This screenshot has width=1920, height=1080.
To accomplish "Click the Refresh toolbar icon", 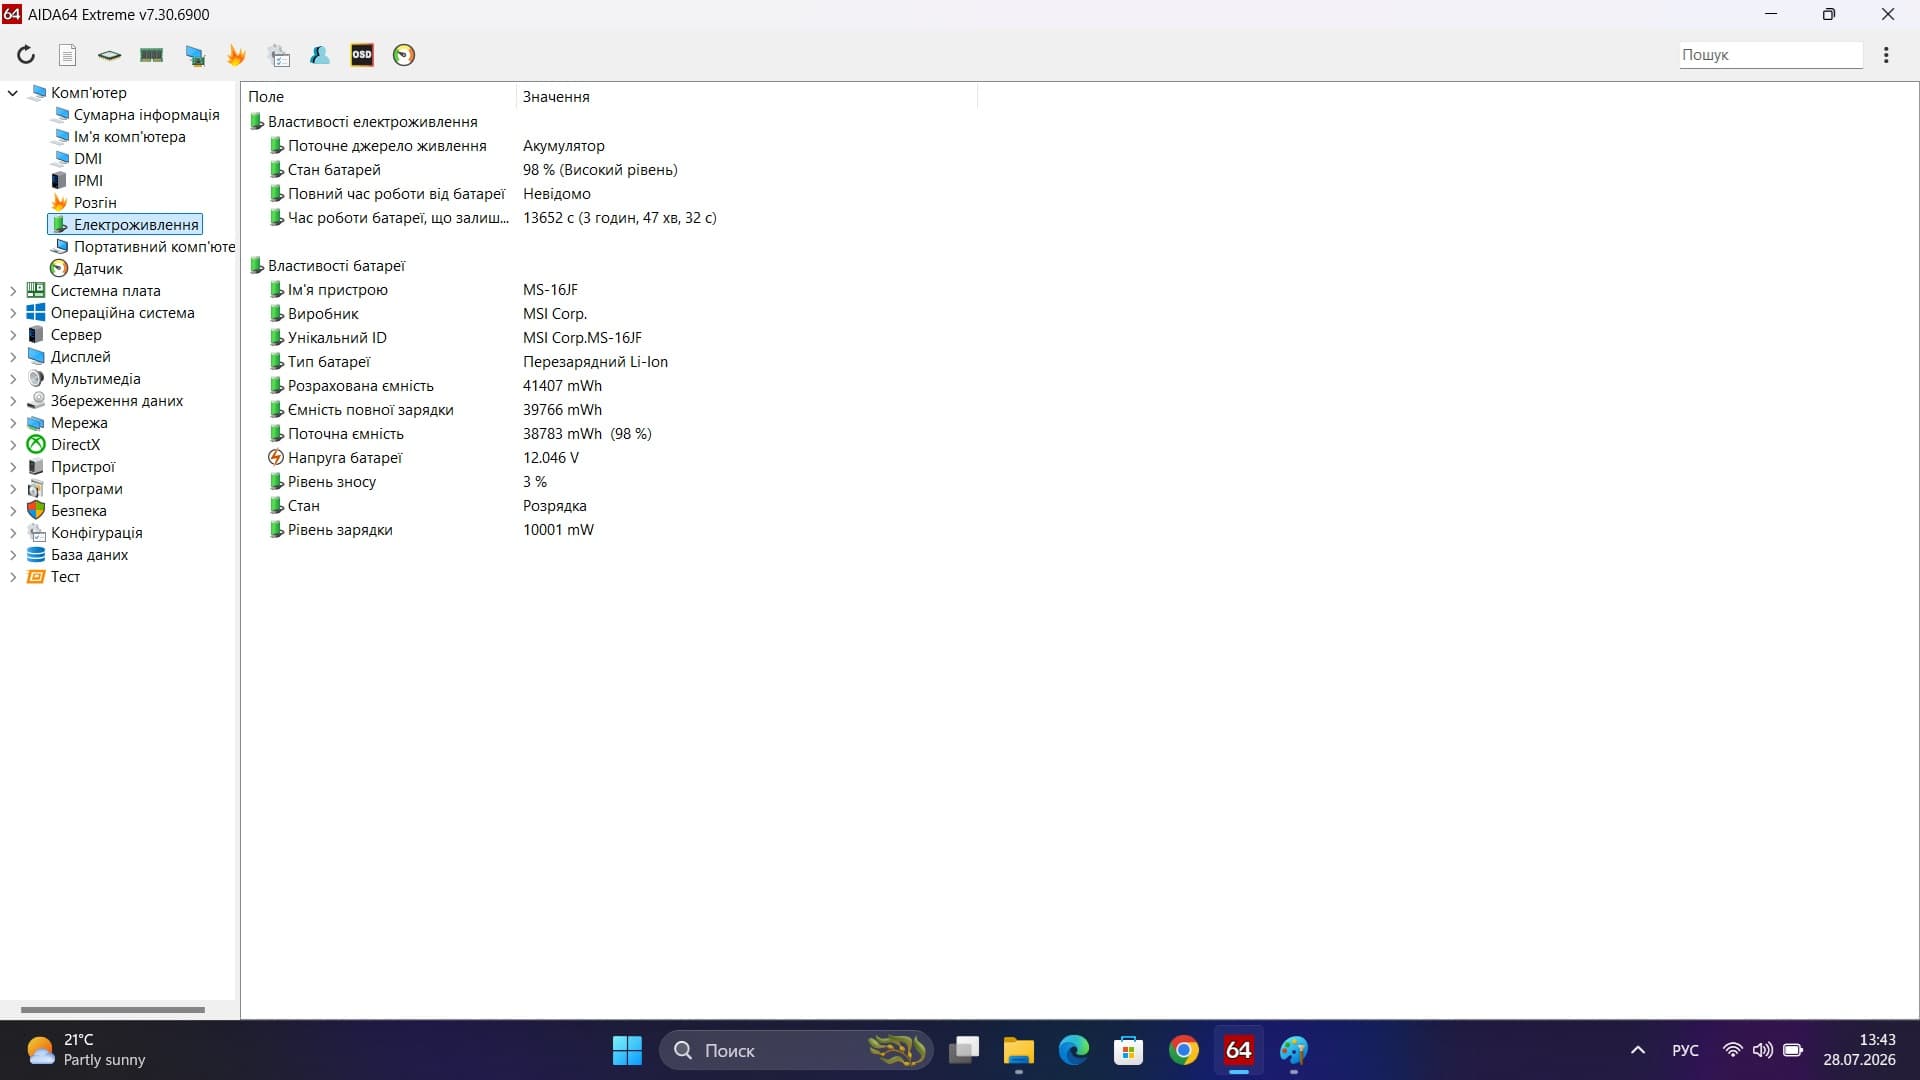I will [26, 55].
